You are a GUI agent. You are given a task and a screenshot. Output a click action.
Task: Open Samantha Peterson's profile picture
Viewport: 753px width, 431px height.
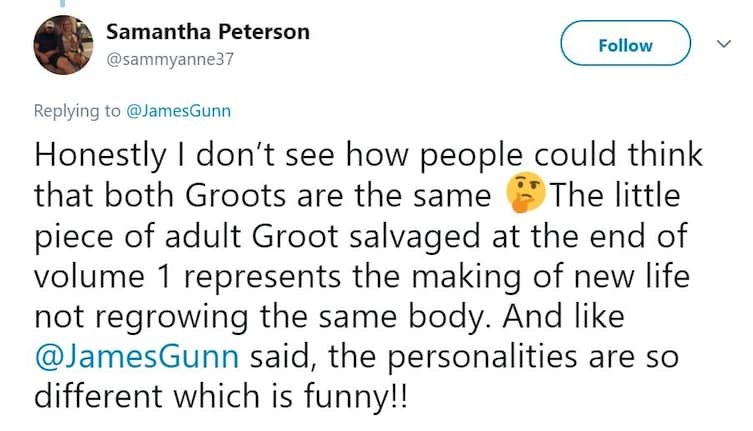pos(63,45)
